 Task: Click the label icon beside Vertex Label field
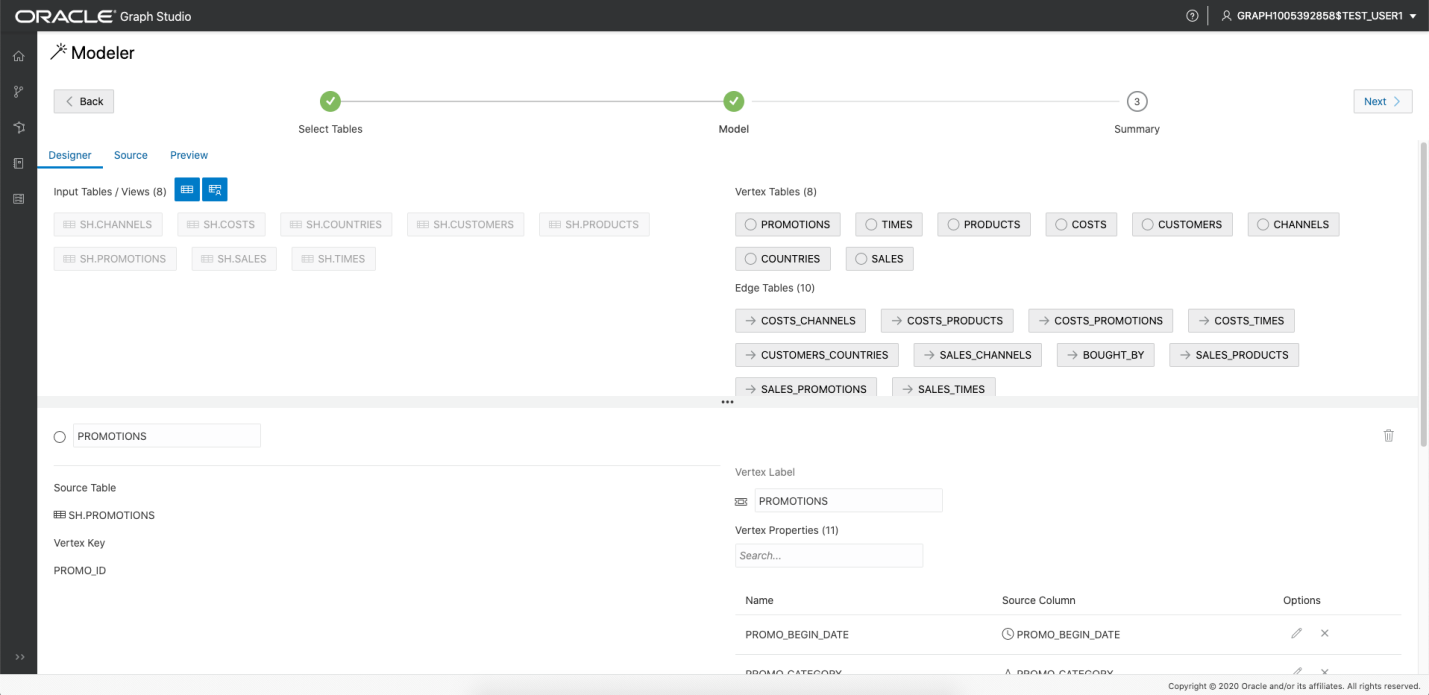tap(741, 501)
